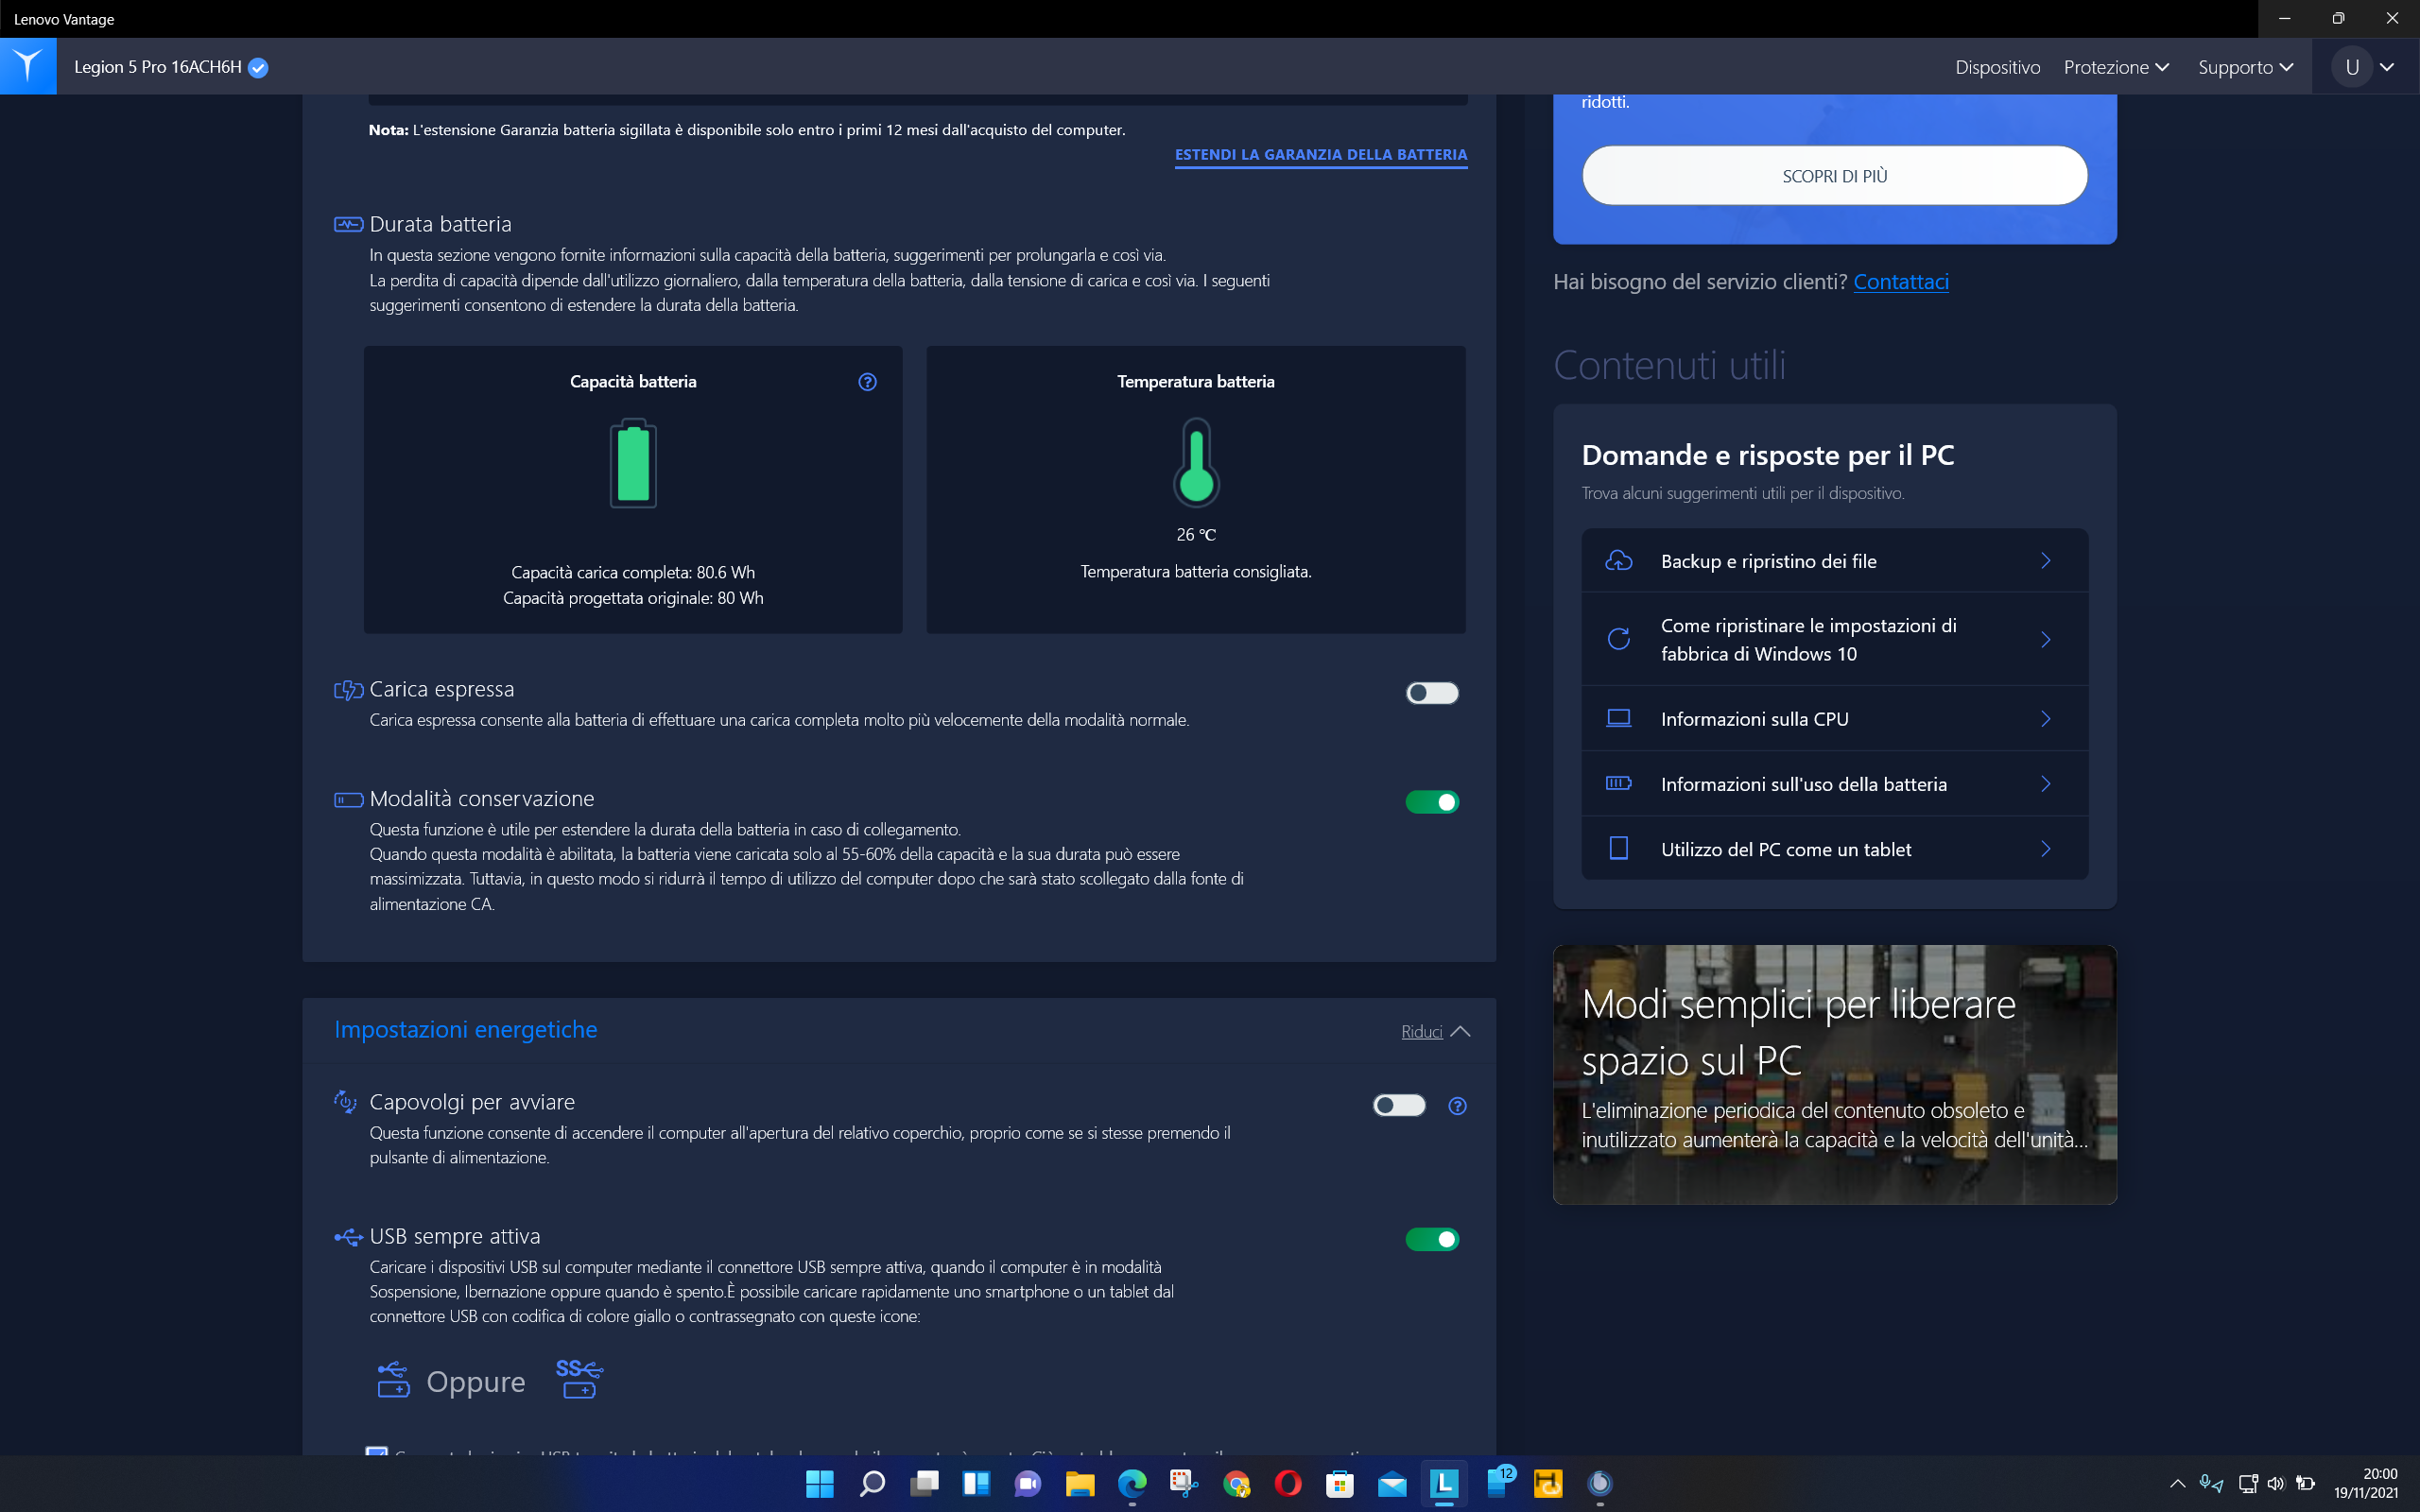This screenshot has height=1512, width=2420.
Task: Turn on Capovolgi per avviare toggle
Action: tap(1399, 1105)
